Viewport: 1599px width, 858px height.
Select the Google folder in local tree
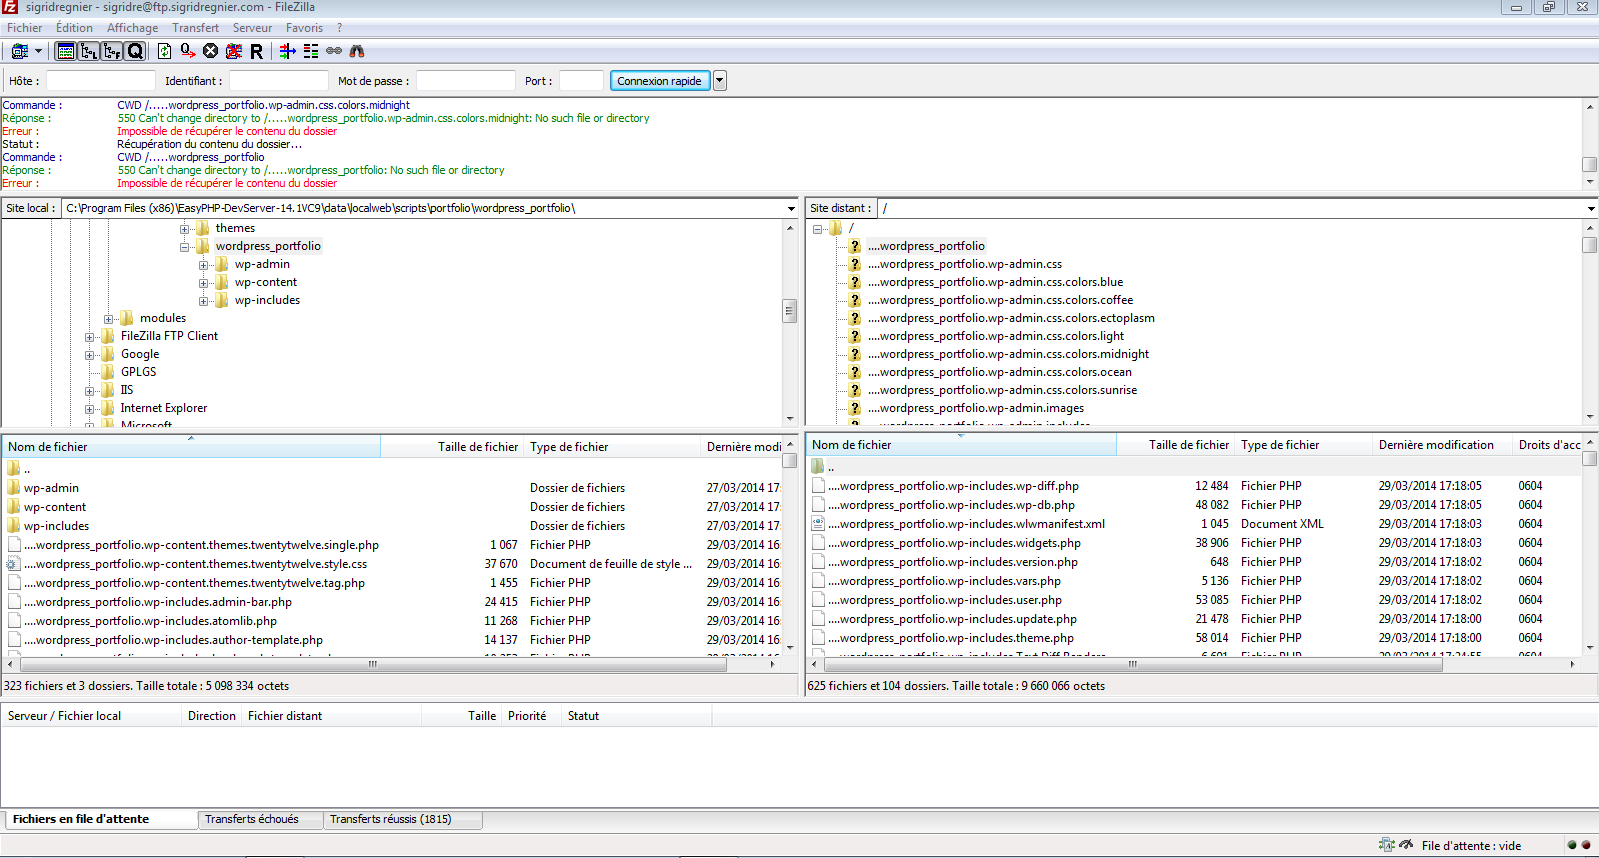pos(140,354)
